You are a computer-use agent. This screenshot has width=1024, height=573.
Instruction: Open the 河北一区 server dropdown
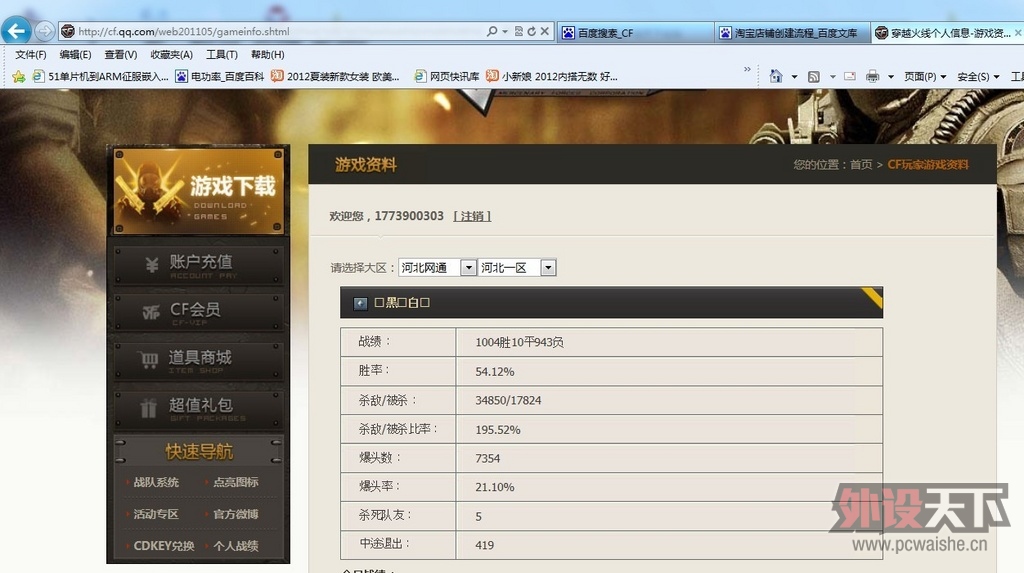tap(517, 268)
